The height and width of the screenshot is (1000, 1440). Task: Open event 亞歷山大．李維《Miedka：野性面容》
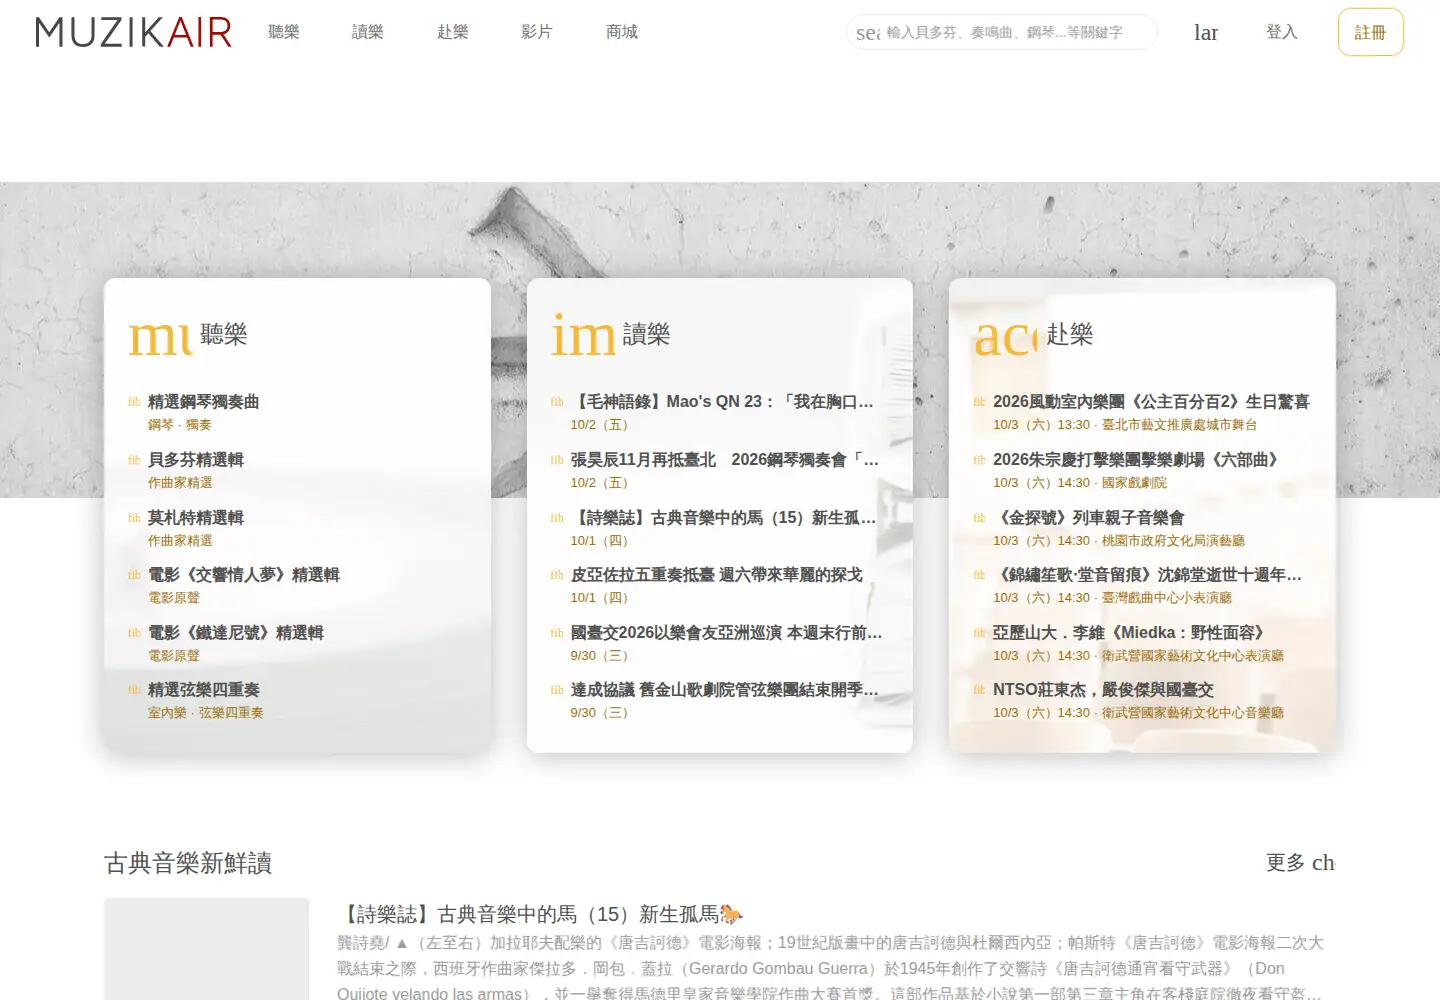tap(1129, 633)
